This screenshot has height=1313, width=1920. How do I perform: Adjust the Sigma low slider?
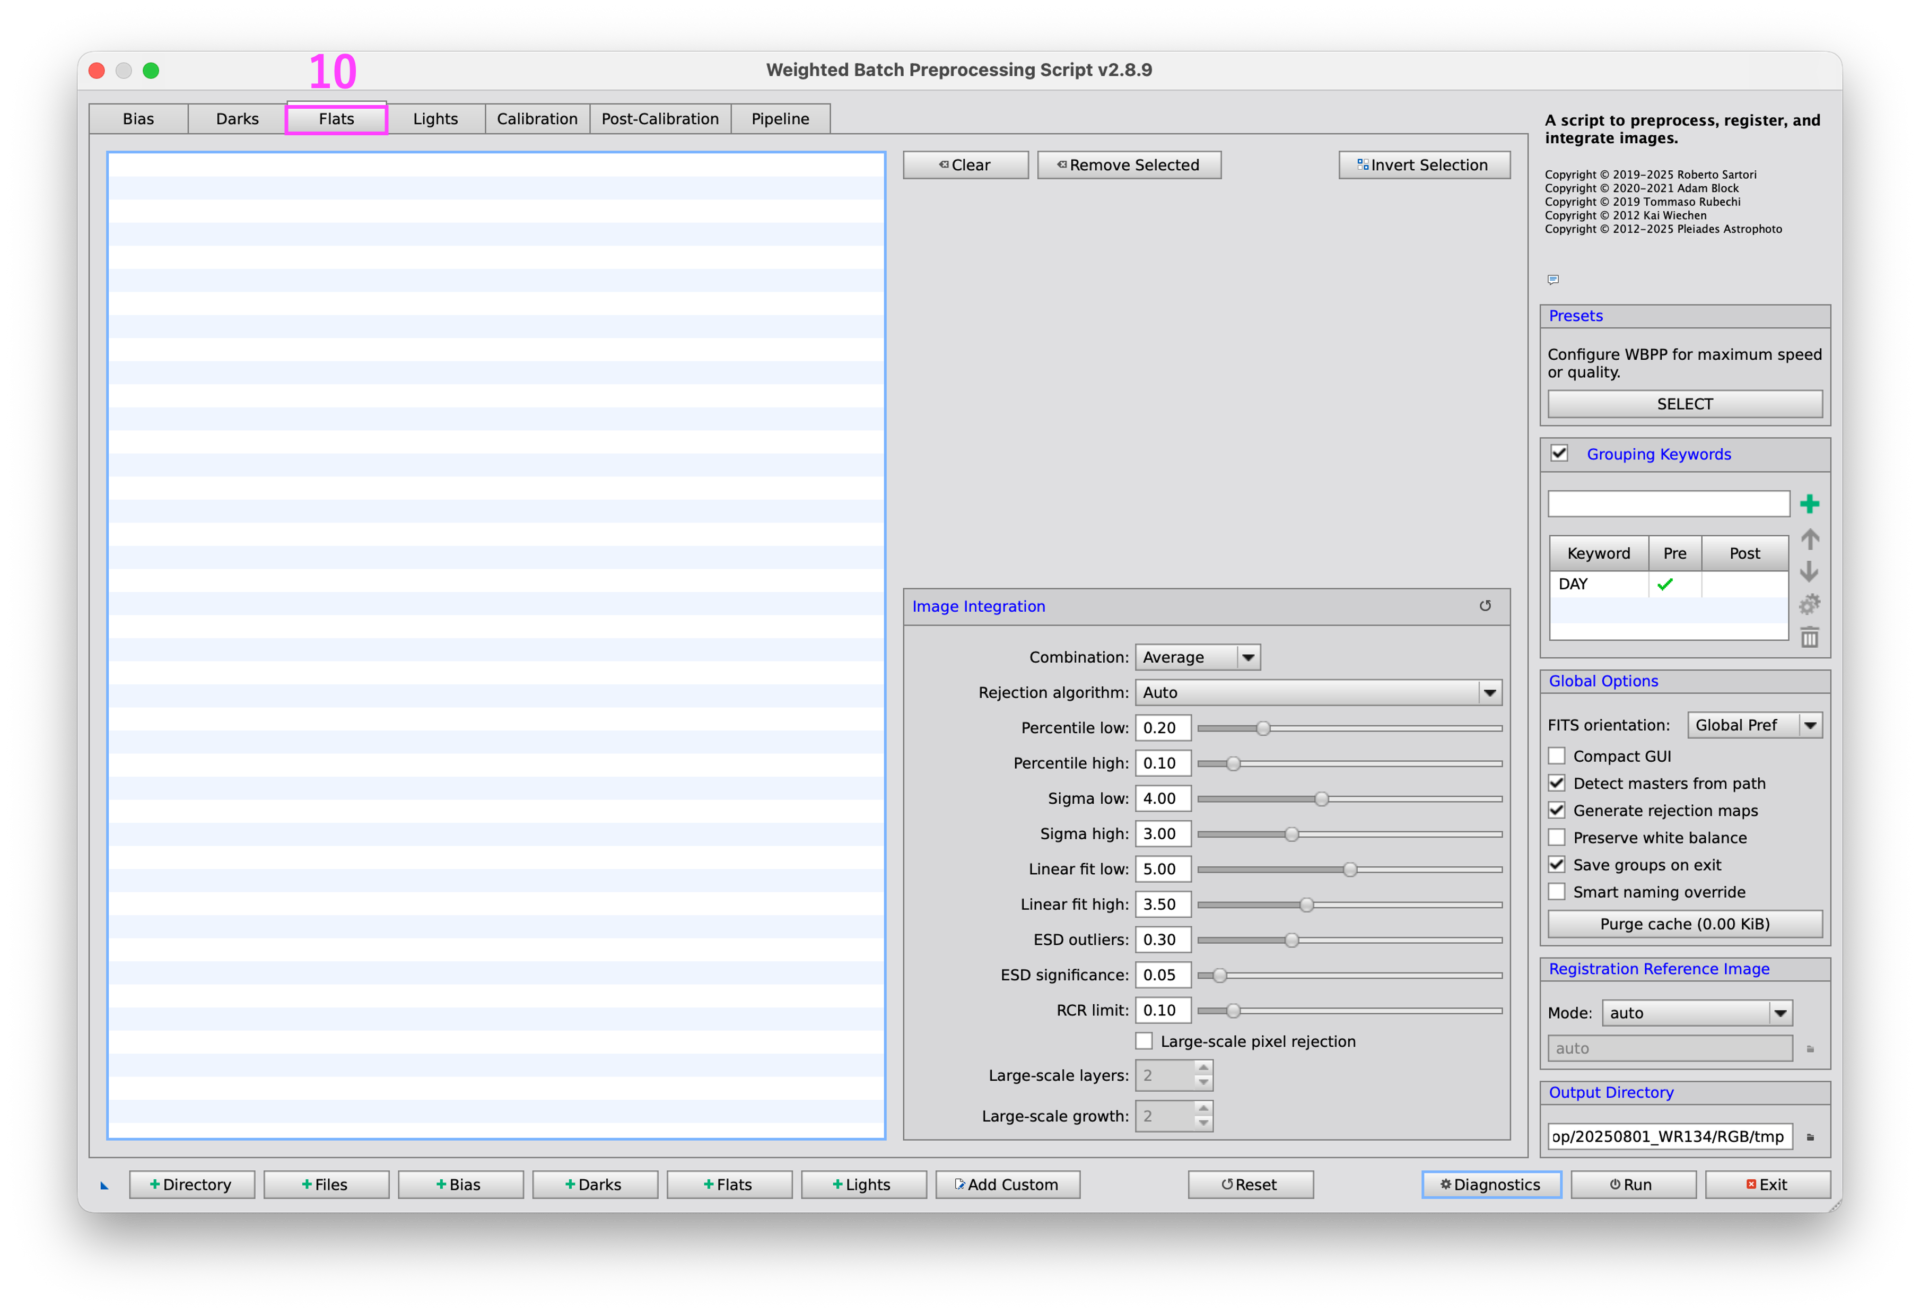1322,799
